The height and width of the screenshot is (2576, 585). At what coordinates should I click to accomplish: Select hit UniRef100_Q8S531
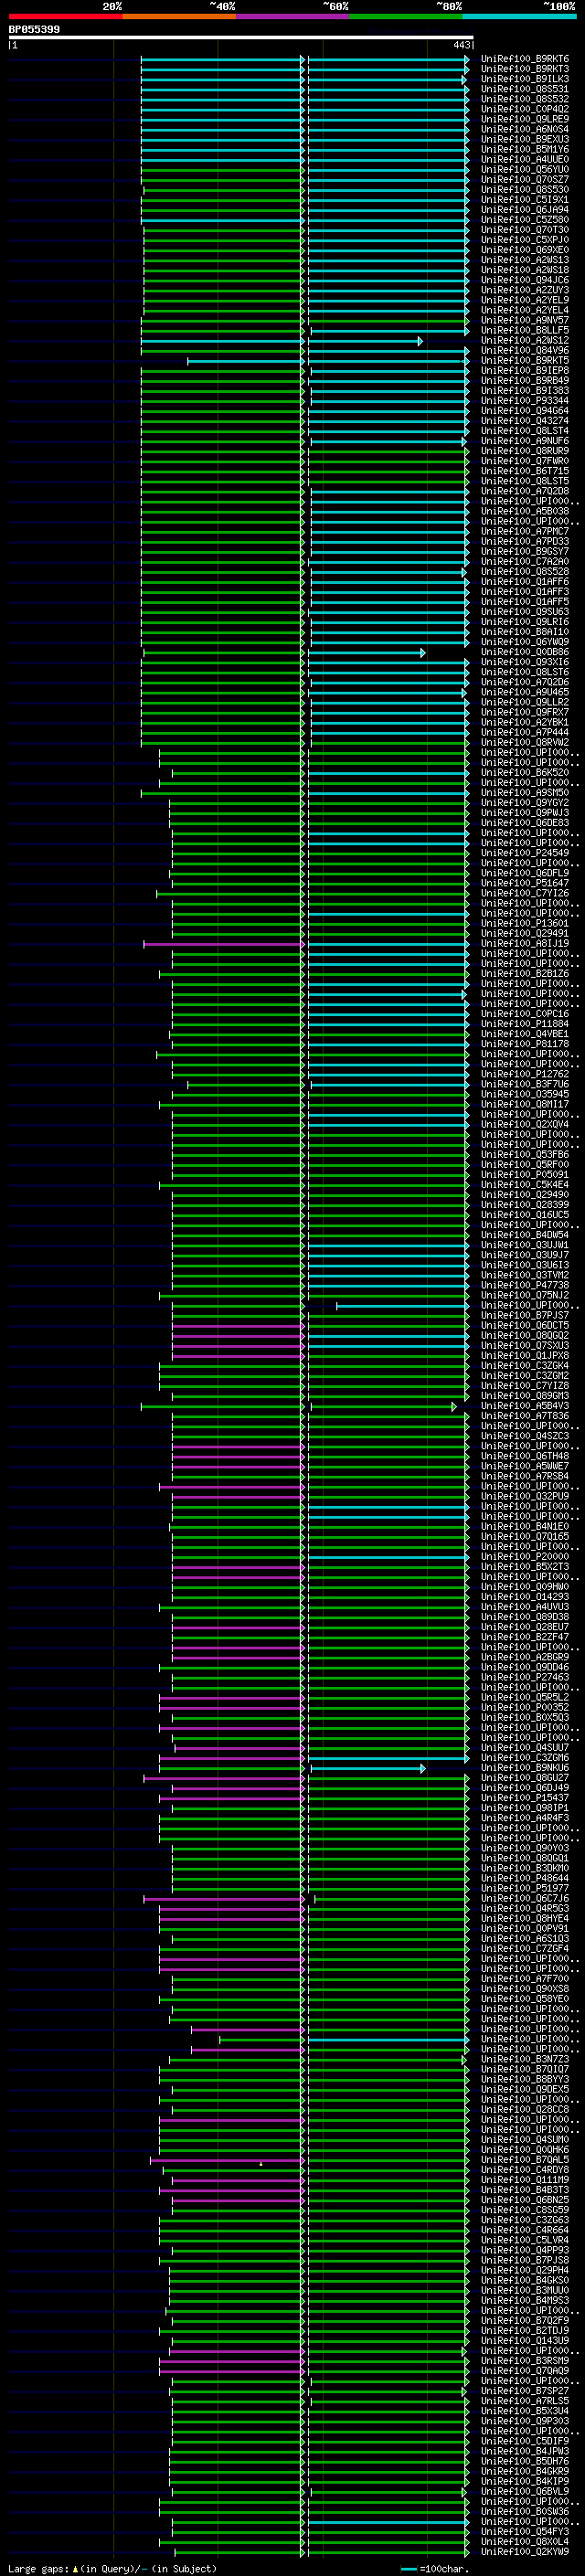pyautogui.click(x=525, y=89)
